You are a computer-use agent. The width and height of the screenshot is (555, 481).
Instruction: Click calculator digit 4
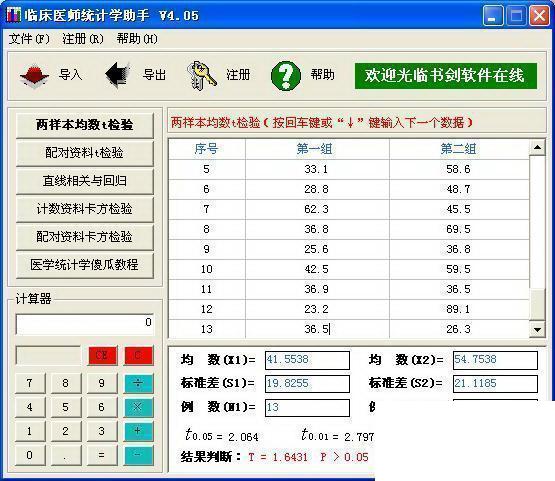30,407
